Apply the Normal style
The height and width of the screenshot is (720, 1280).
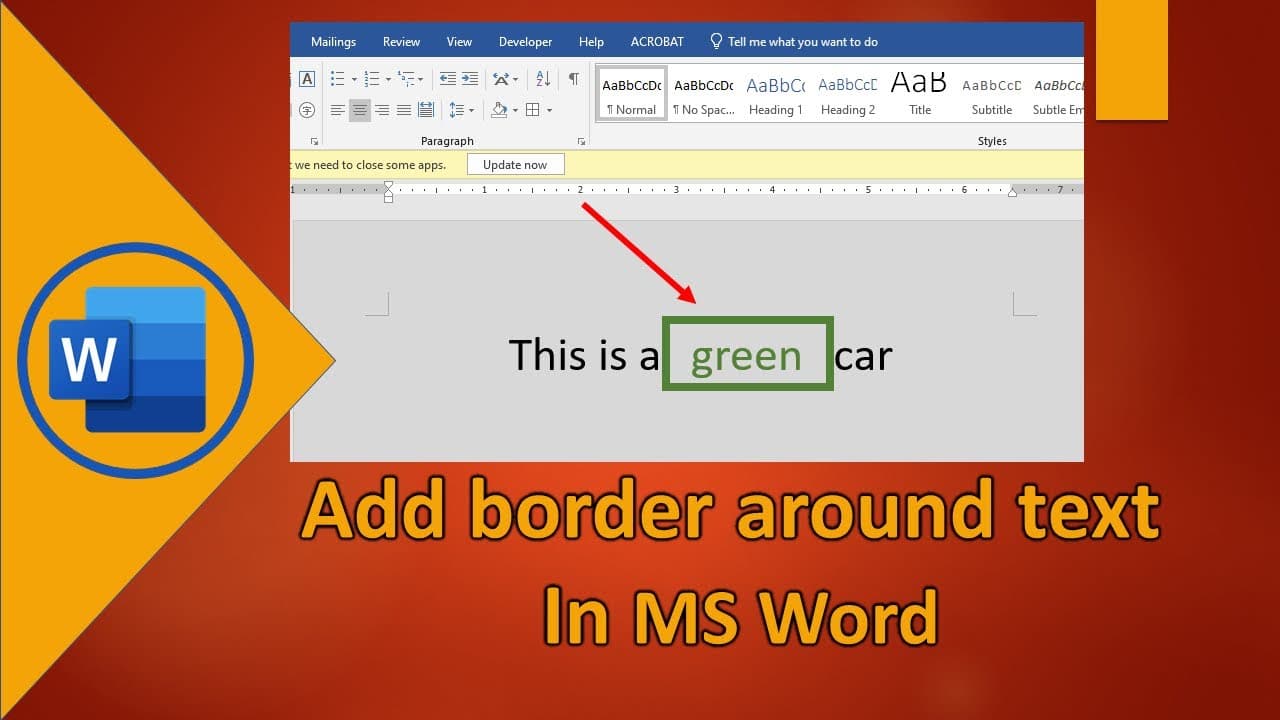pos(633,93)
